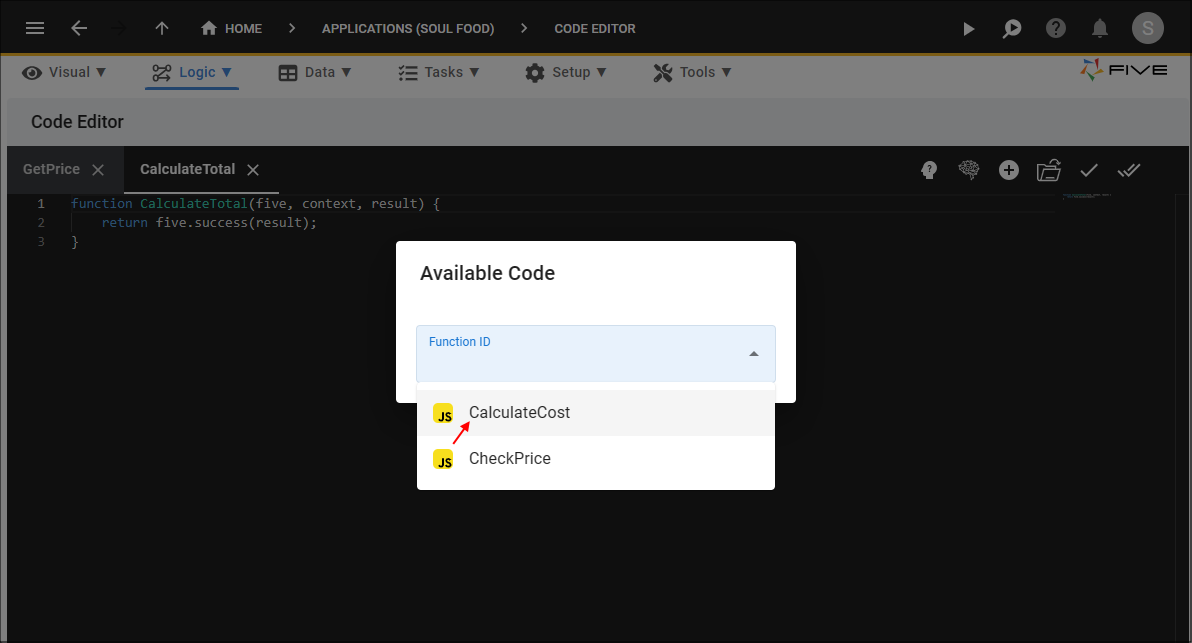Click the AI brain icon
The height and width of the screenshot is (643, 1192).
tap(968, 170)
